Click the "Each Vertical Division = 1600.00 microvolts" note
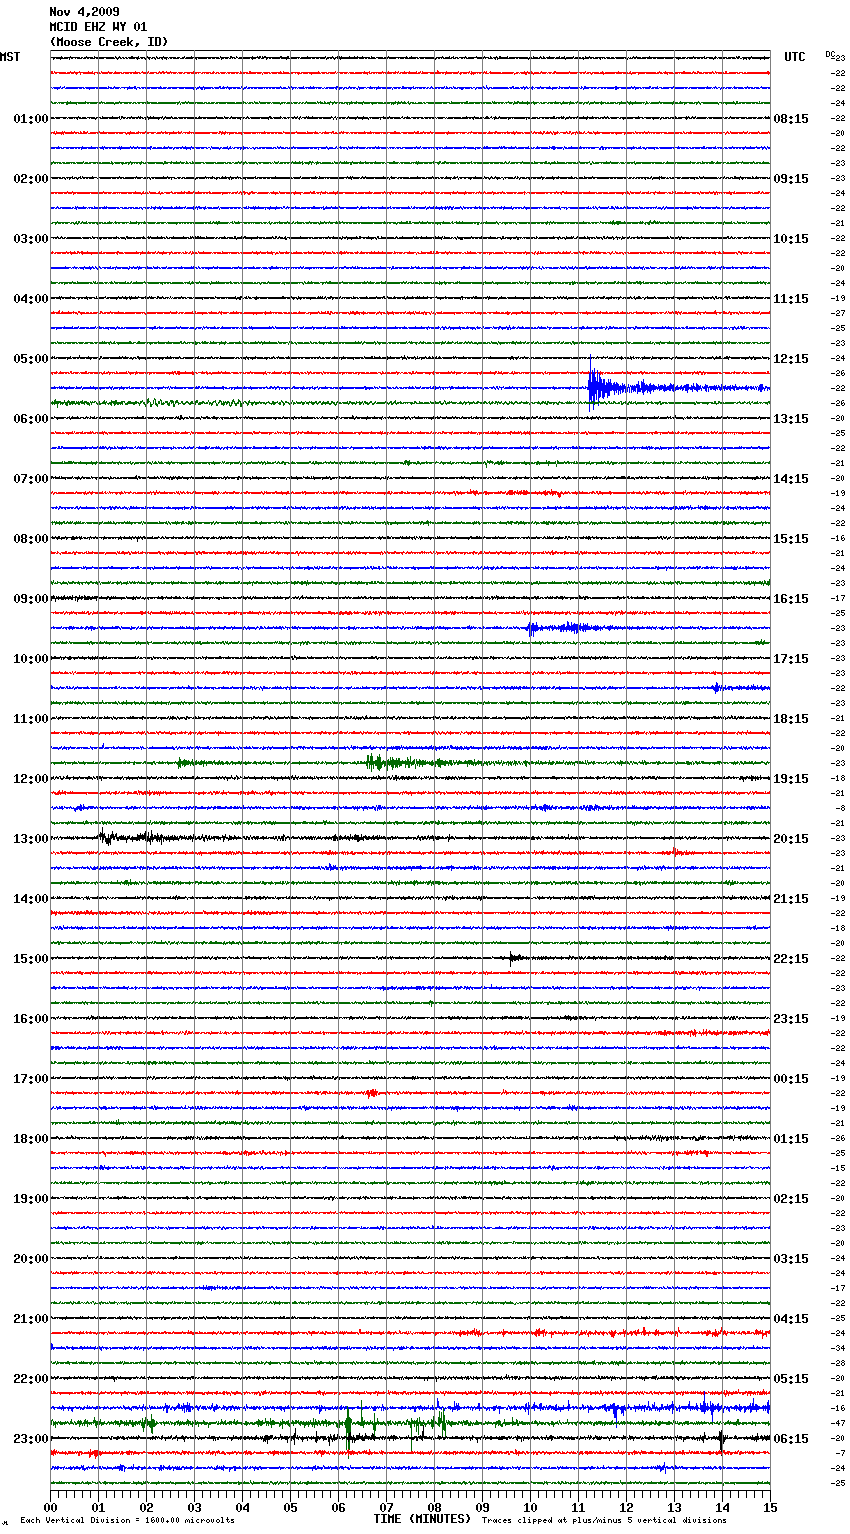The image size is (850, 1534). [127, 1520]
